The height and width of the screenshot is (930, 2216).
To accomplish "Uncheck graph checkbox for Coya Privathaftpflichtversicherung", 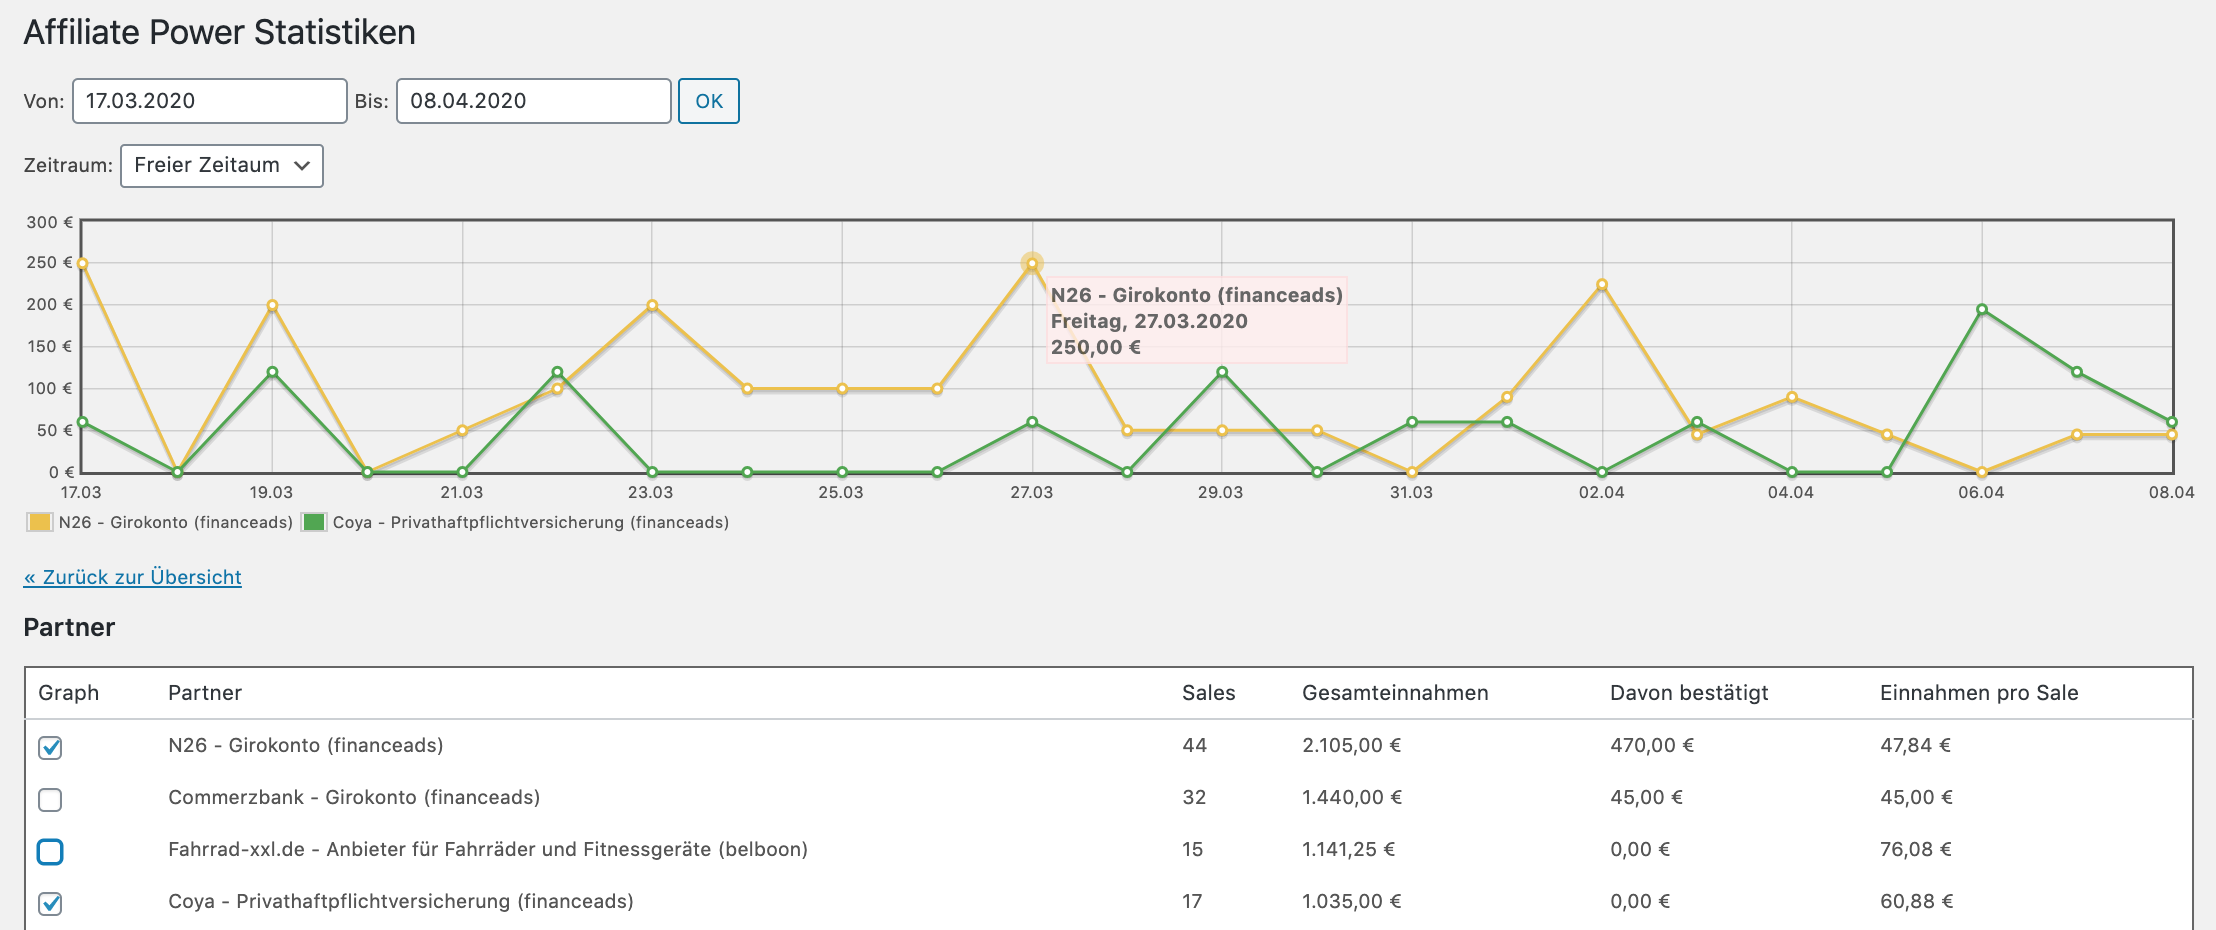I will pyautogui.click(x=50, y=903).
